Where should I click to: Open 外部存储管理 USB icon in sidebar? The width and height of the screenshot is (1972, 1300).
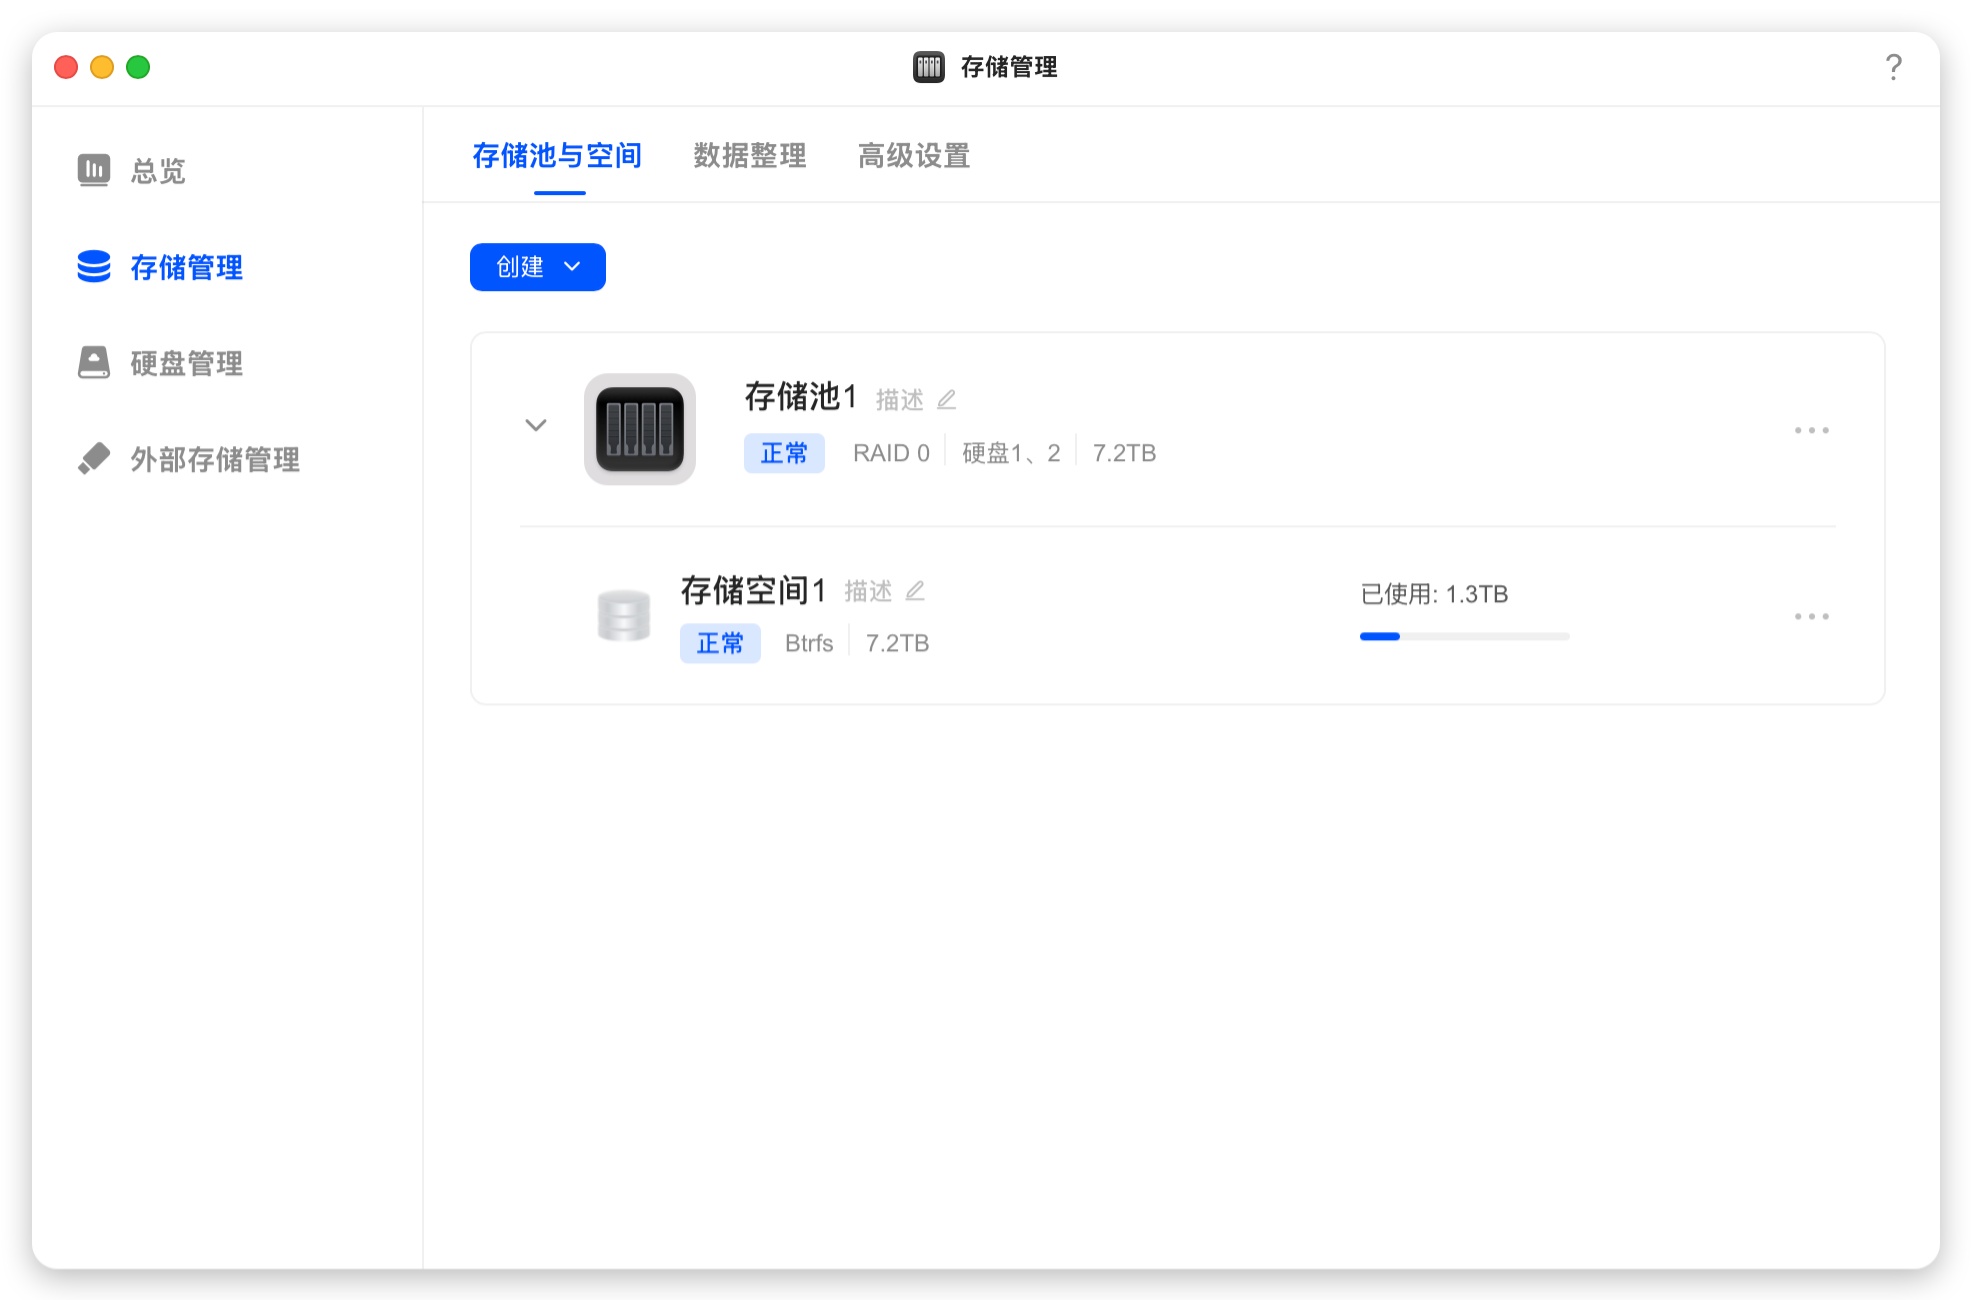pos(94,458)
